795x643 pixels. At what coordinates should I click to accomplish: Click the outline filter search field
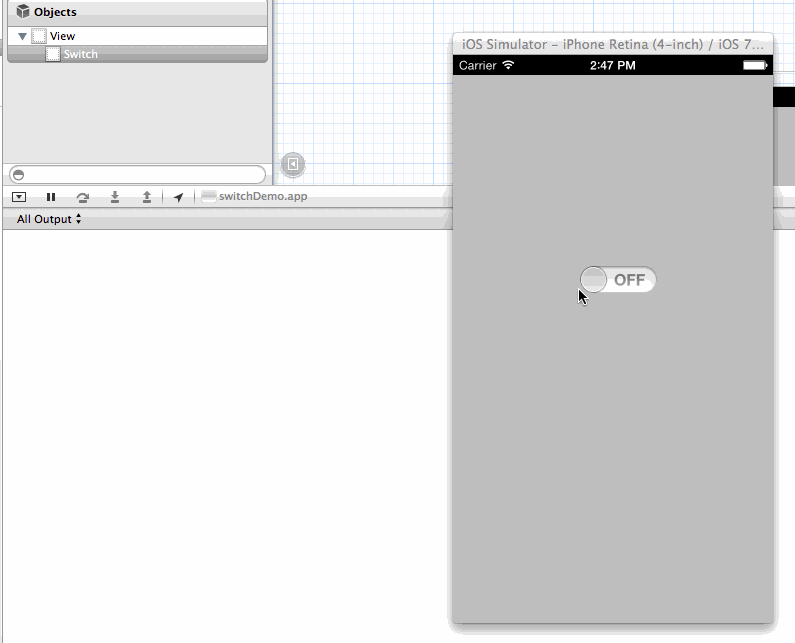pyautogui.click(x=137, y=175)
